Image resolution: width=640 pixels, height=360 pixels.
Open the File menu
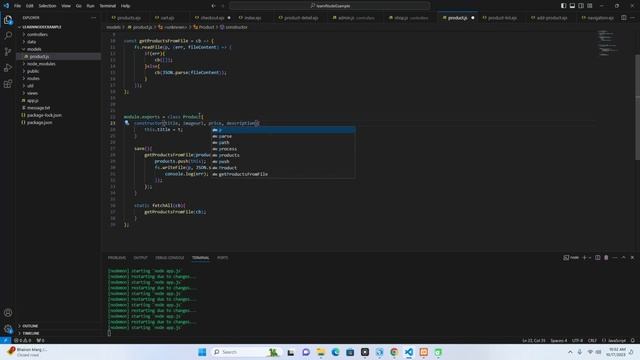click(18, 6)
